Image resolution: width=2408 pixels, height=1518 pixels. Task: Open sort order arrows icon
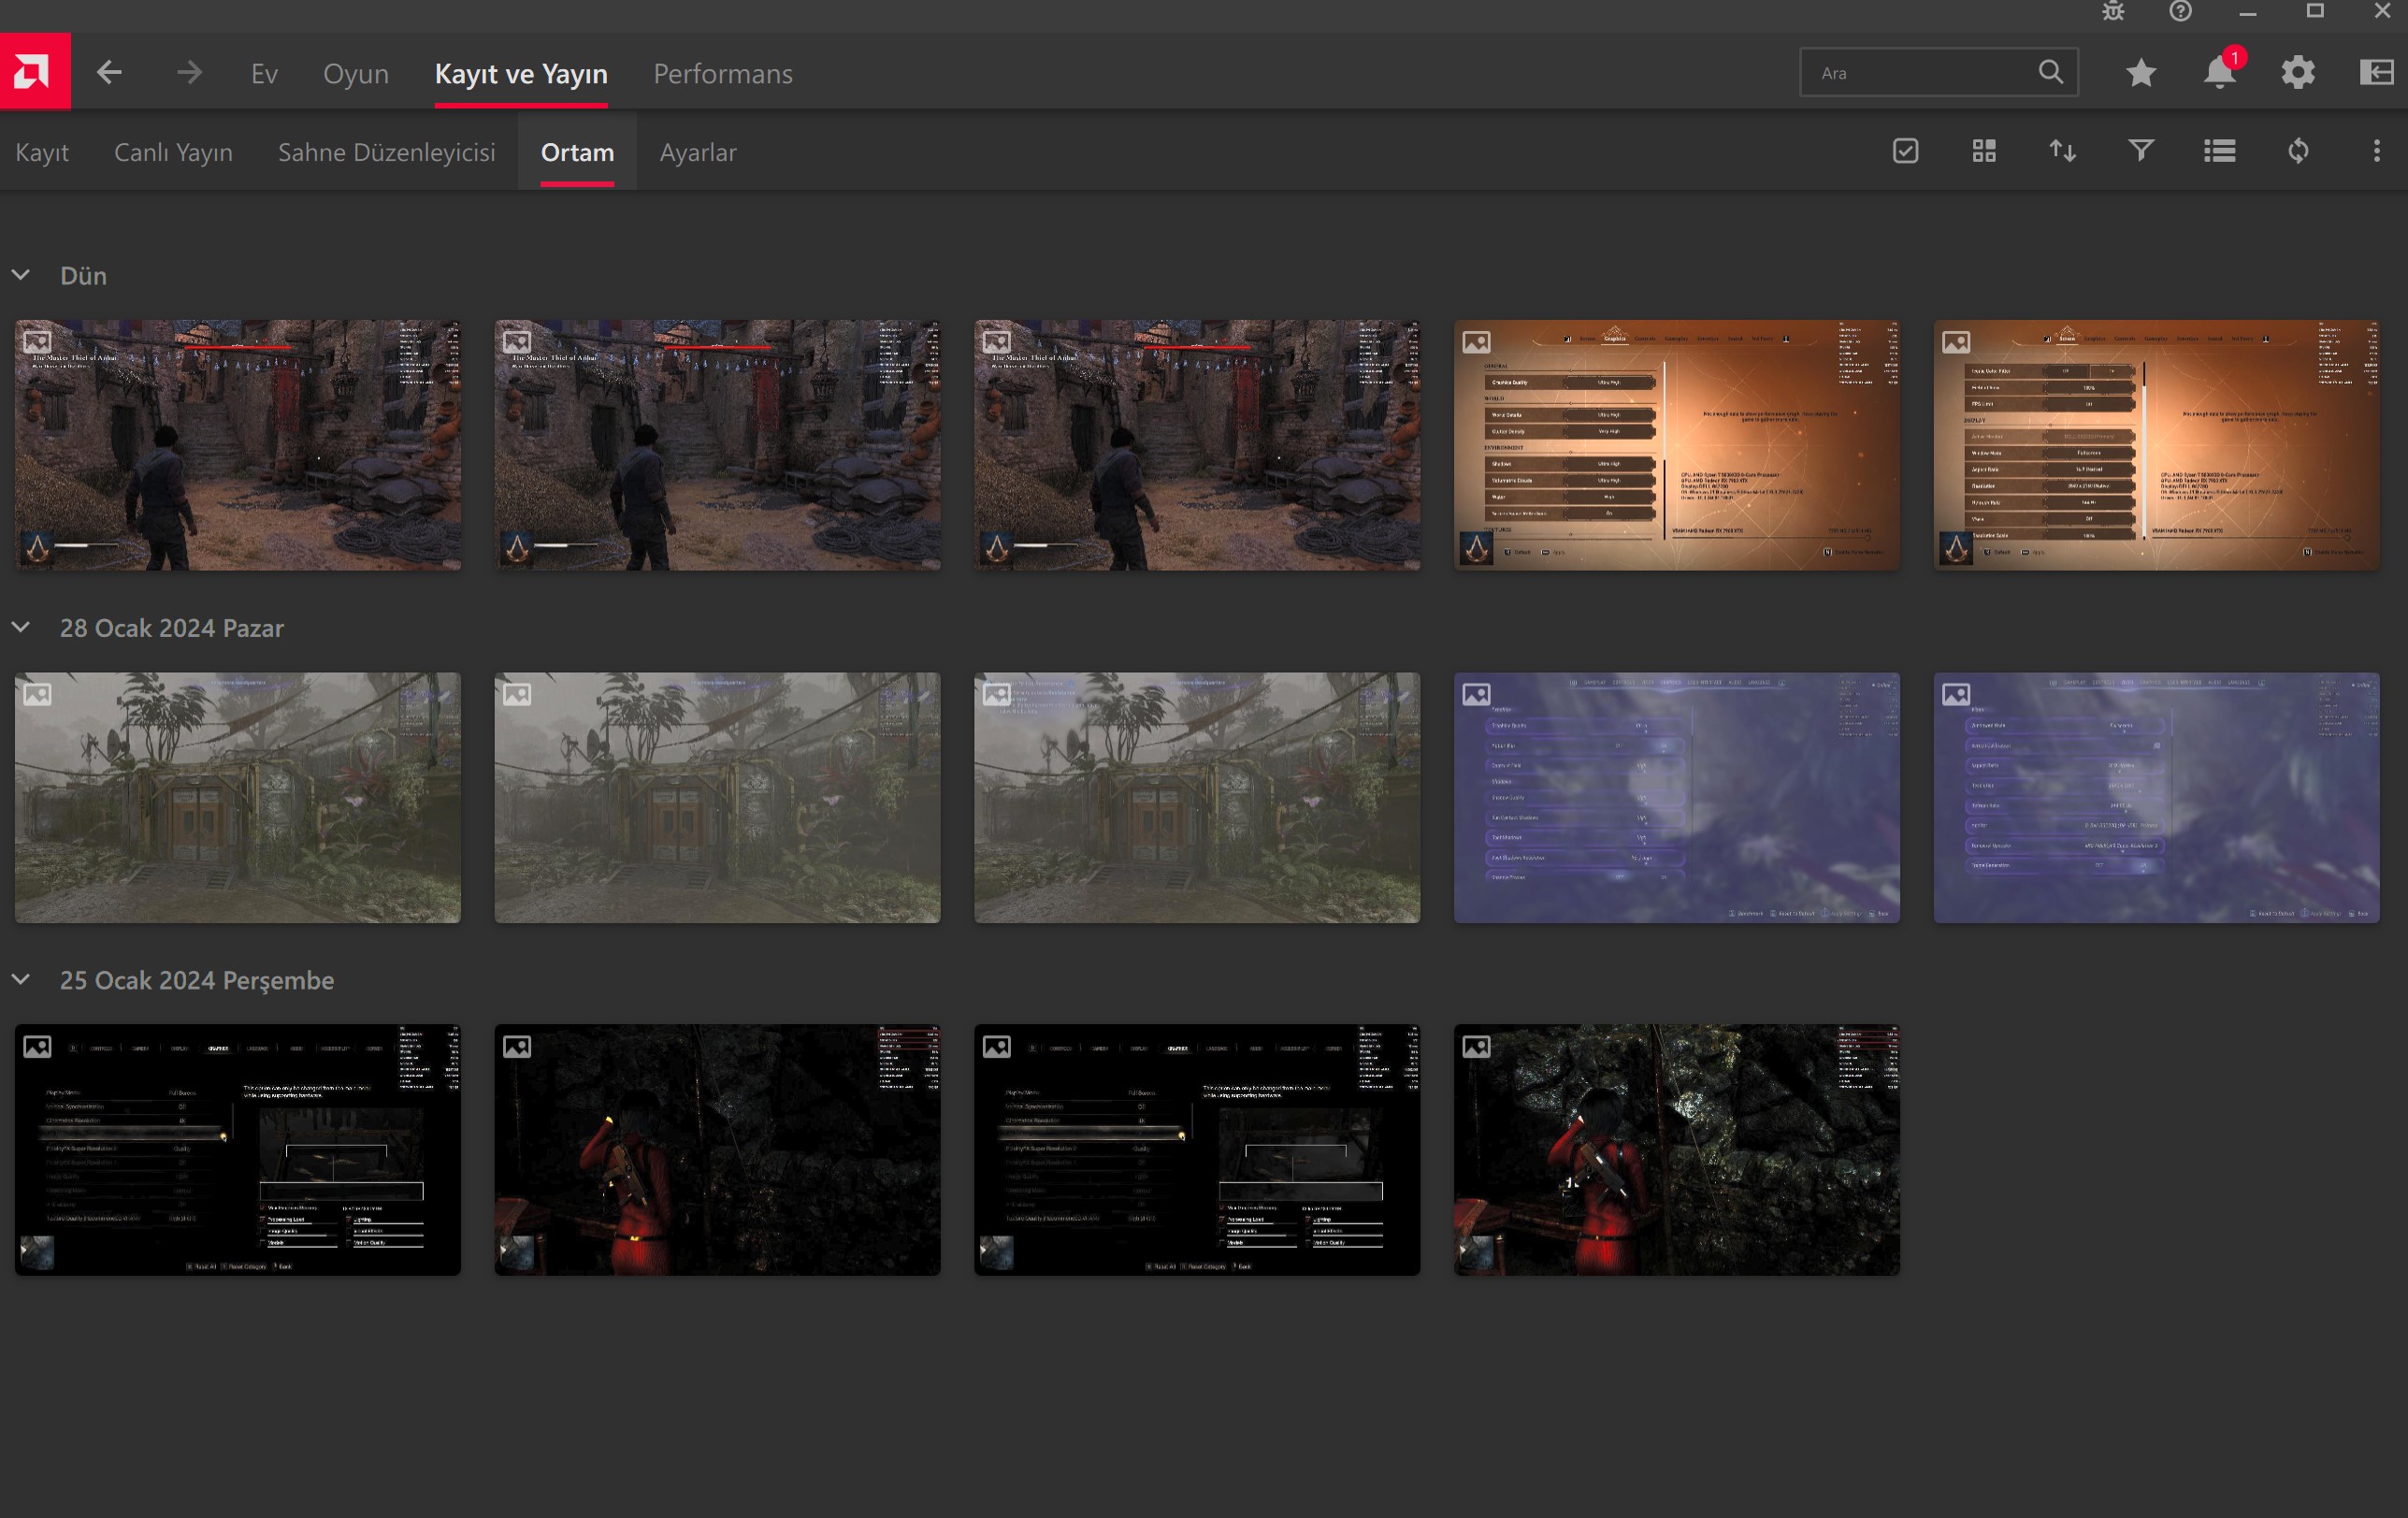point(2063,151)
